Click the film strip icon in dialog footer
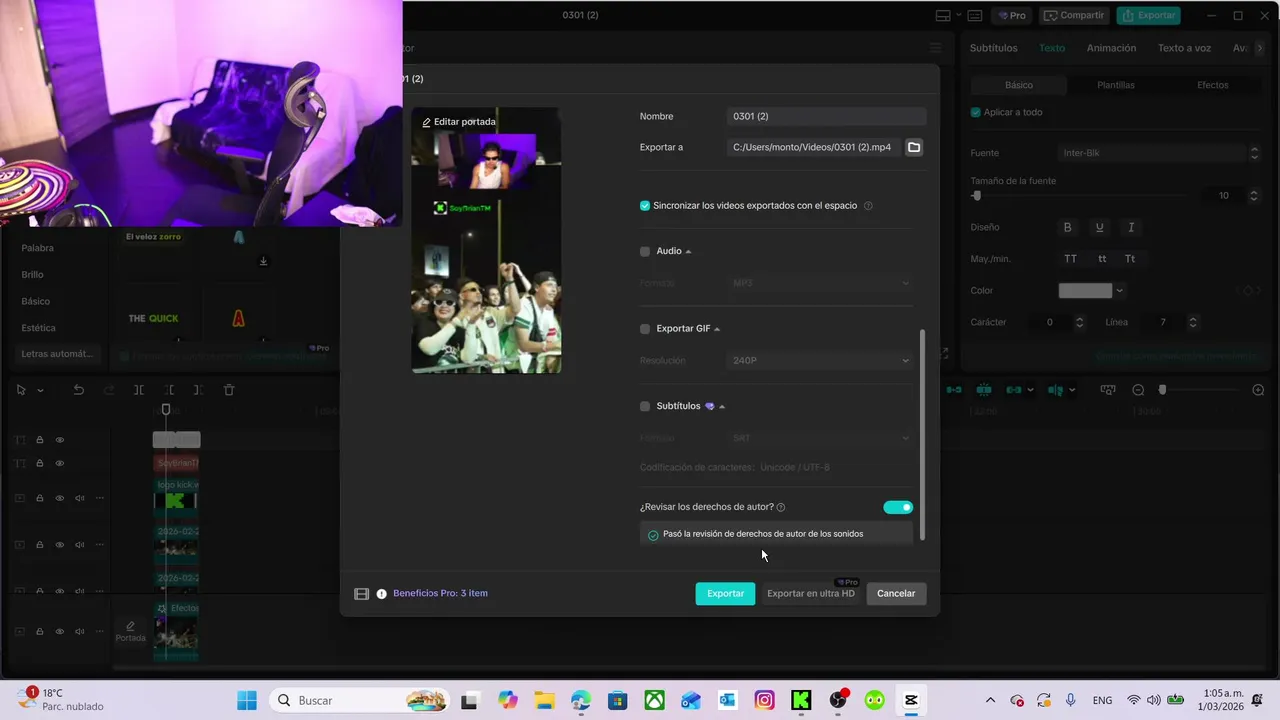1280x720 pixels. [362, 594]
